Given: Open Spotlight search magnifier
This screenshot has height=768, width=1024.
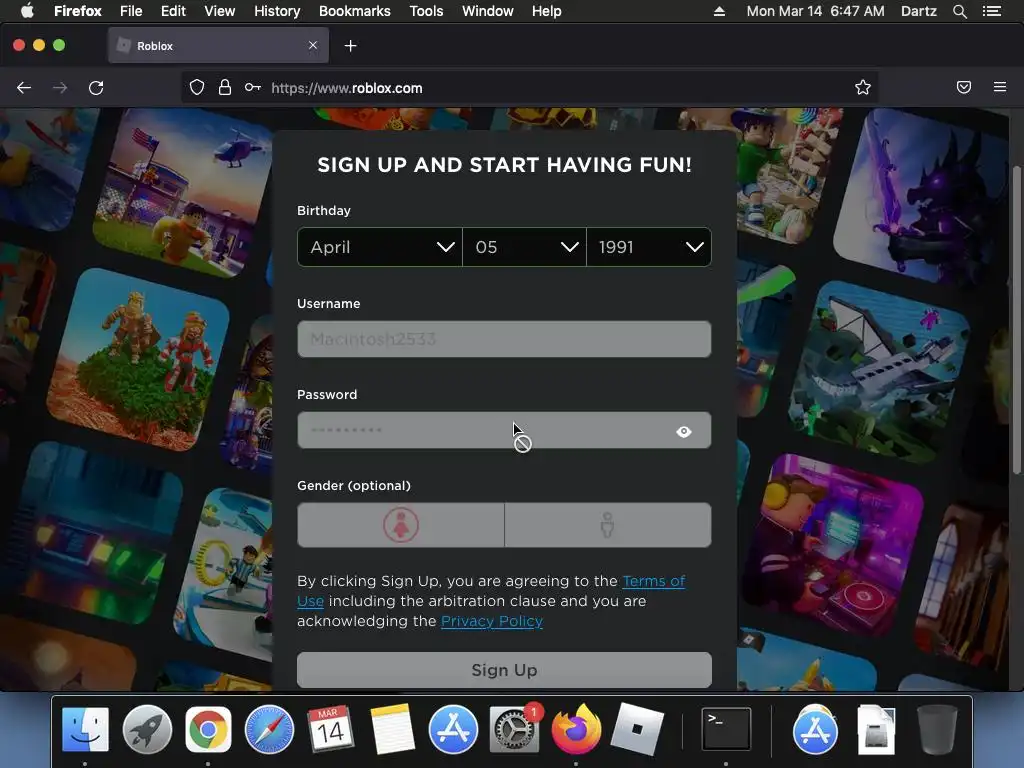Looking at the screenshot, I should [959, 11].
